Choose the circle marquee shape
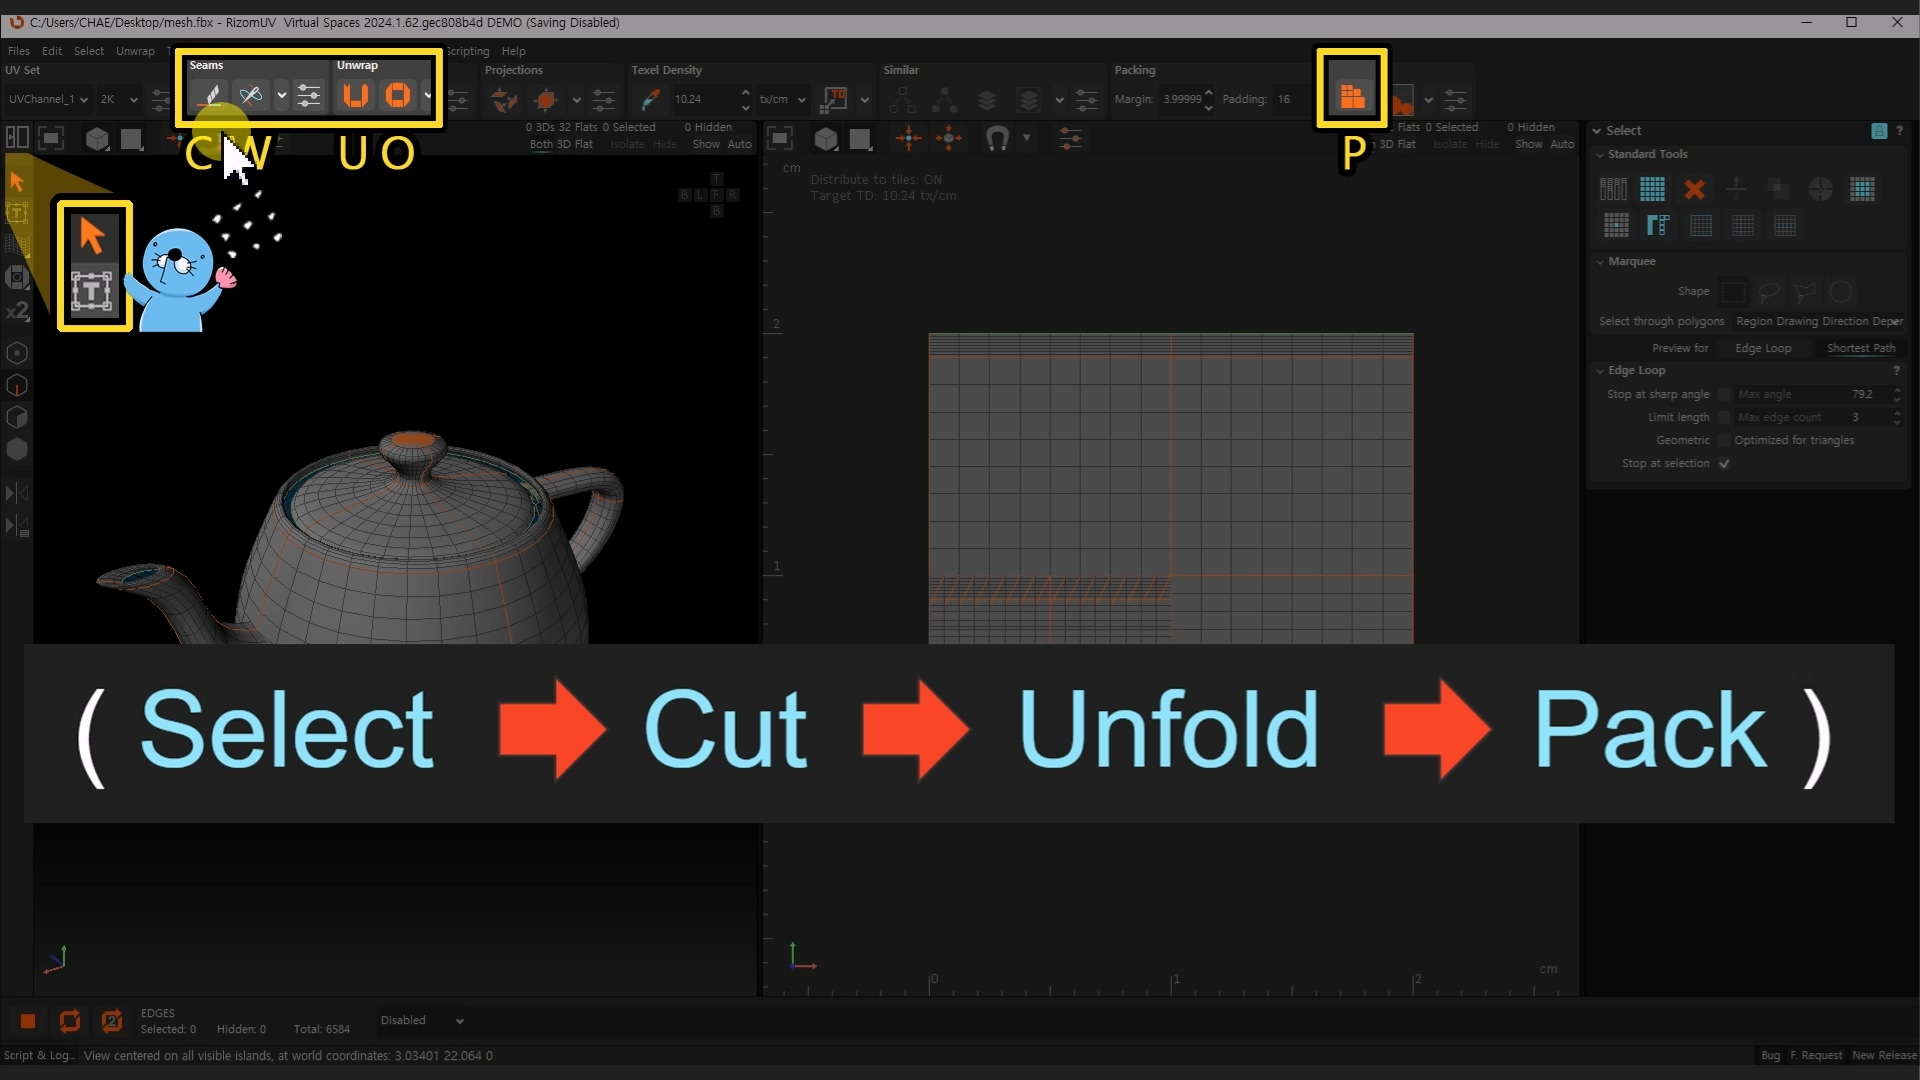1920x1080 pixels. coord(1841,292)
